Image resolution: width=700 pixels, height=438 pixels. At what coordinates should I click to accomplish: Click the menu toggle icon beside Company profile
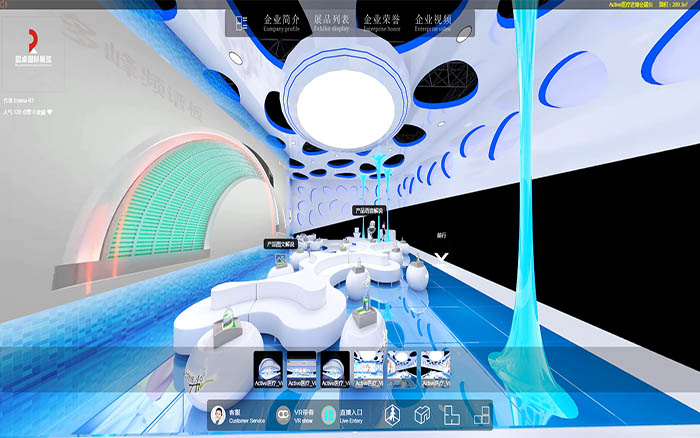pyautogui.click(x=239, y=23)
